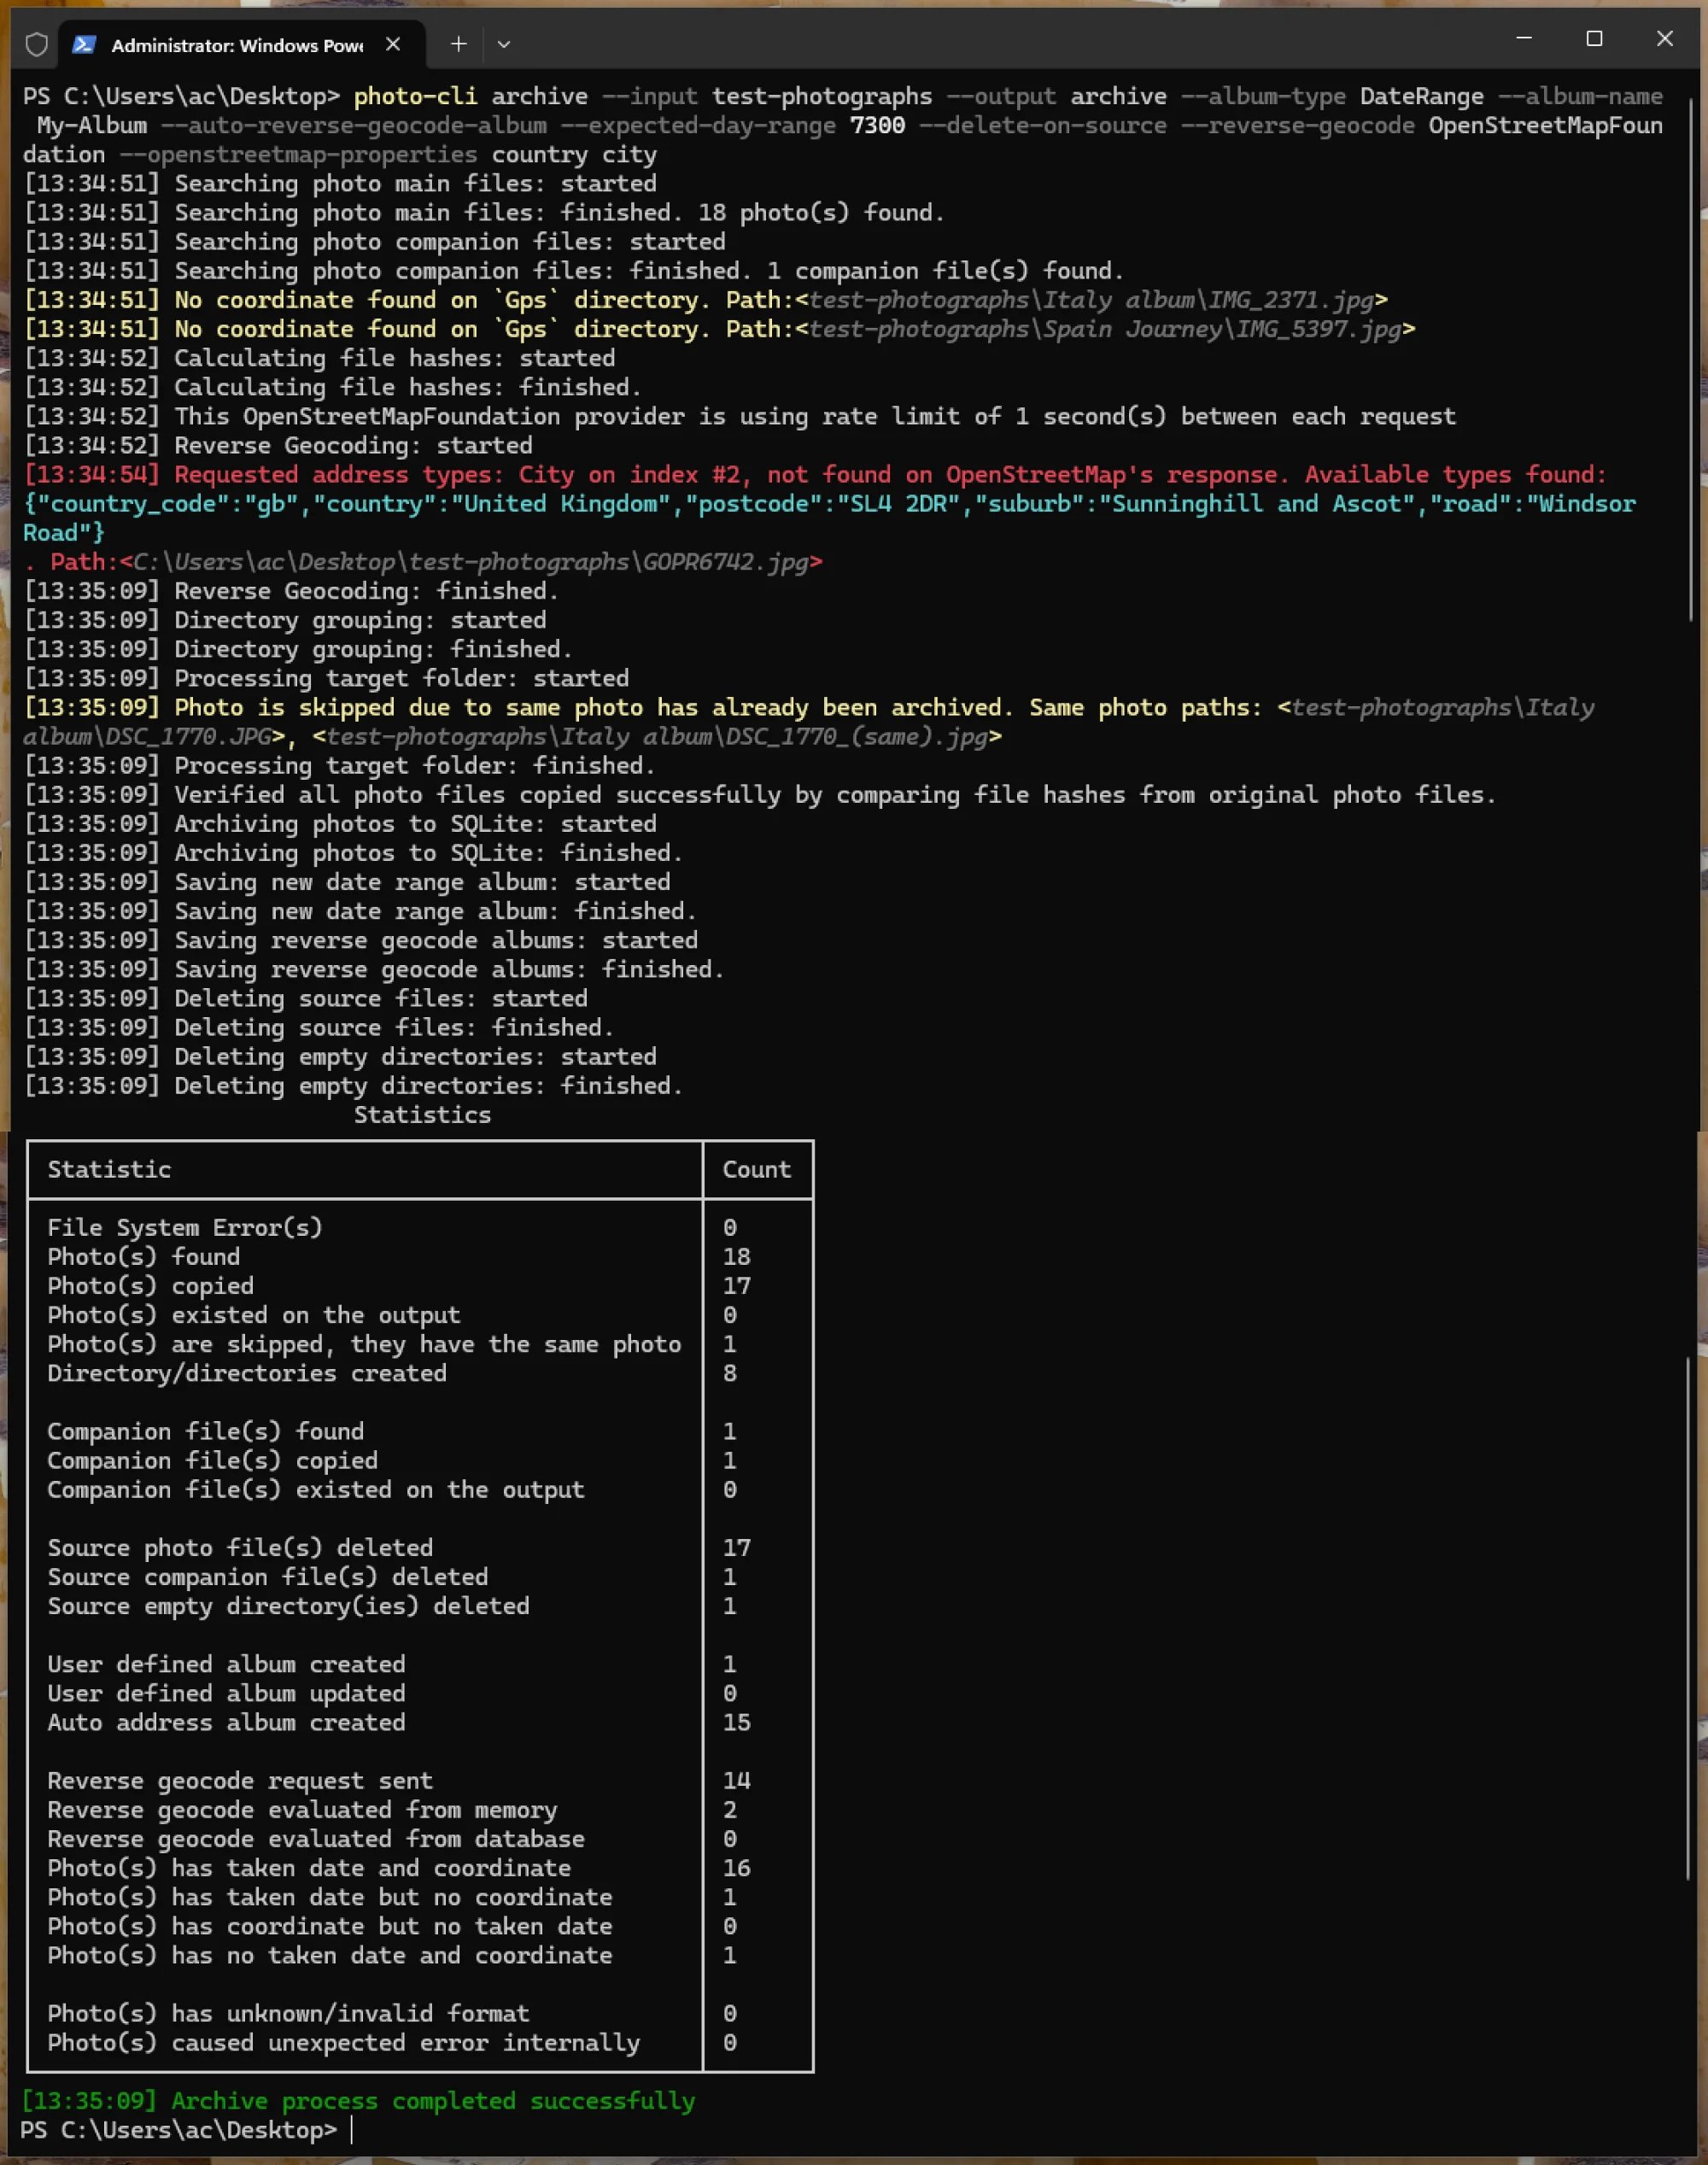1708x2165 pixels.
Task: Click the GOPR6742.jpg file path
Action: (x=470, y=562)
